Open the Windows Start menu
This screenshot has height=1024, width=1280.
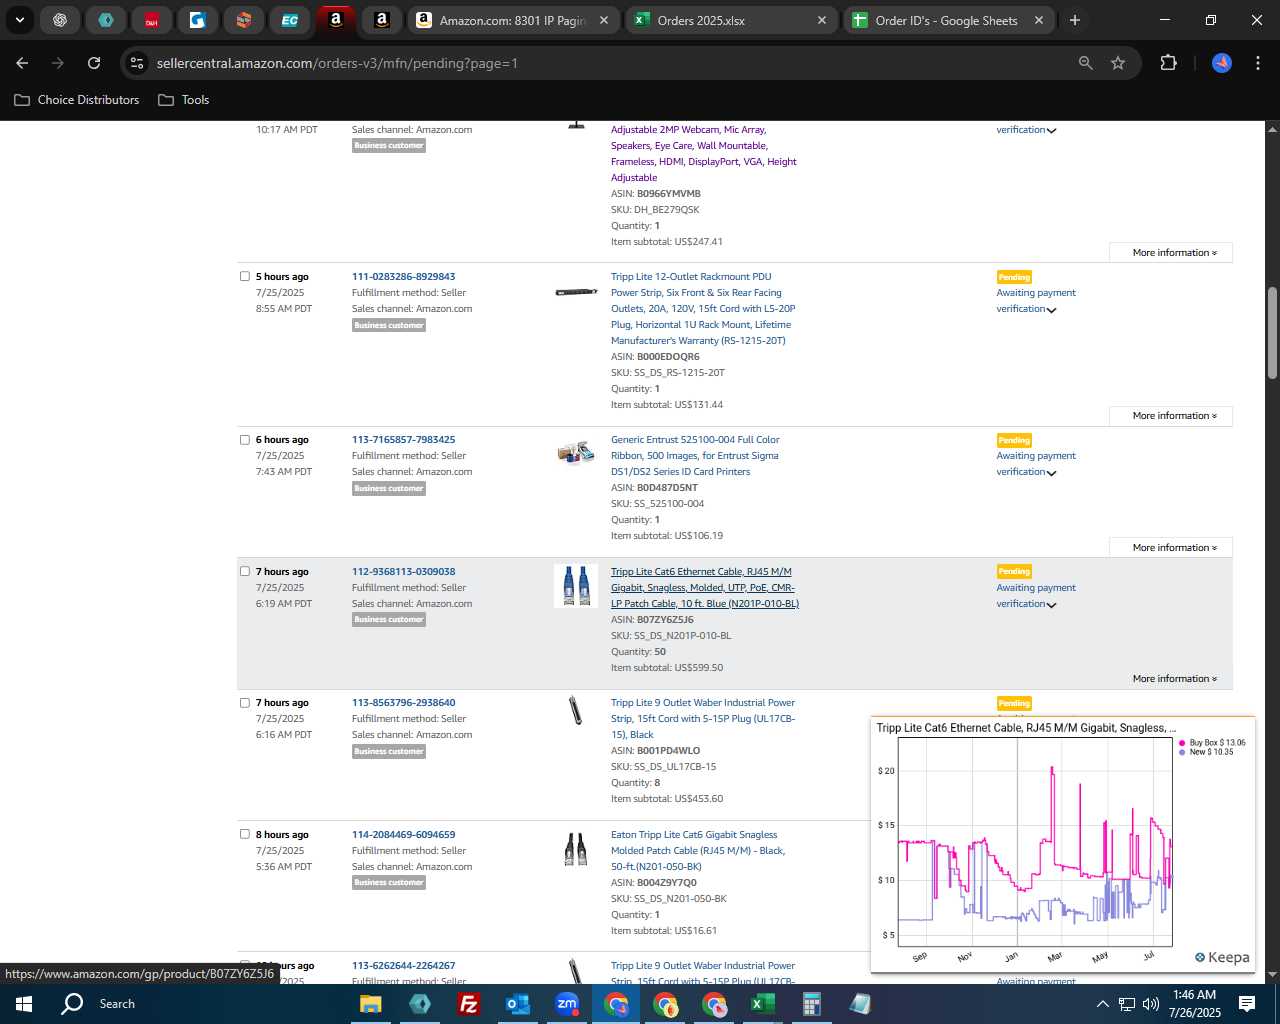tap(24, 1004)
